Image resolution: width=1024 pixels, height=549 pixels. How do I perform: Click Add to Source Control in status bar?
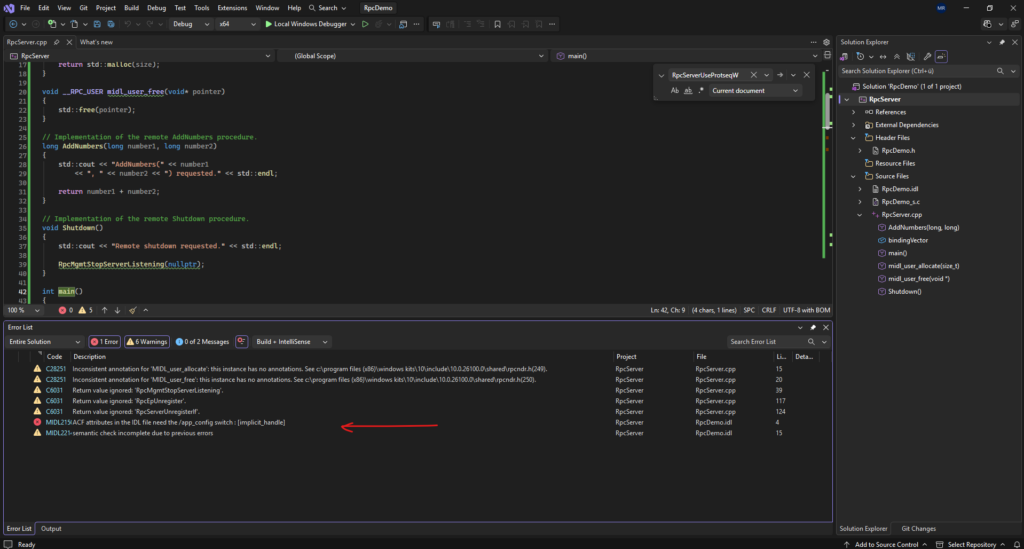point(885,544)
